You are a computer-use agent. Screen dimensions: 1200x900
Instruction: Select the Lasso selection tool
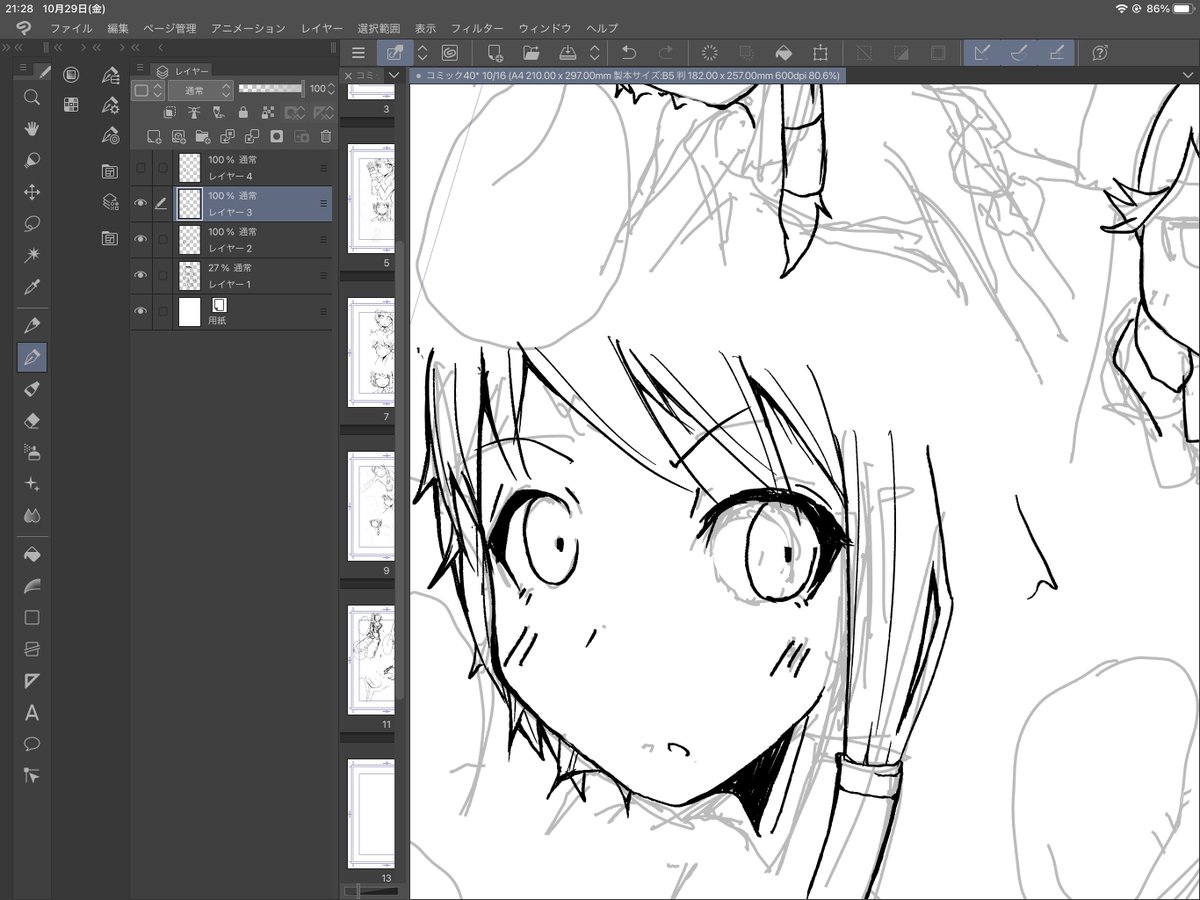32,224
